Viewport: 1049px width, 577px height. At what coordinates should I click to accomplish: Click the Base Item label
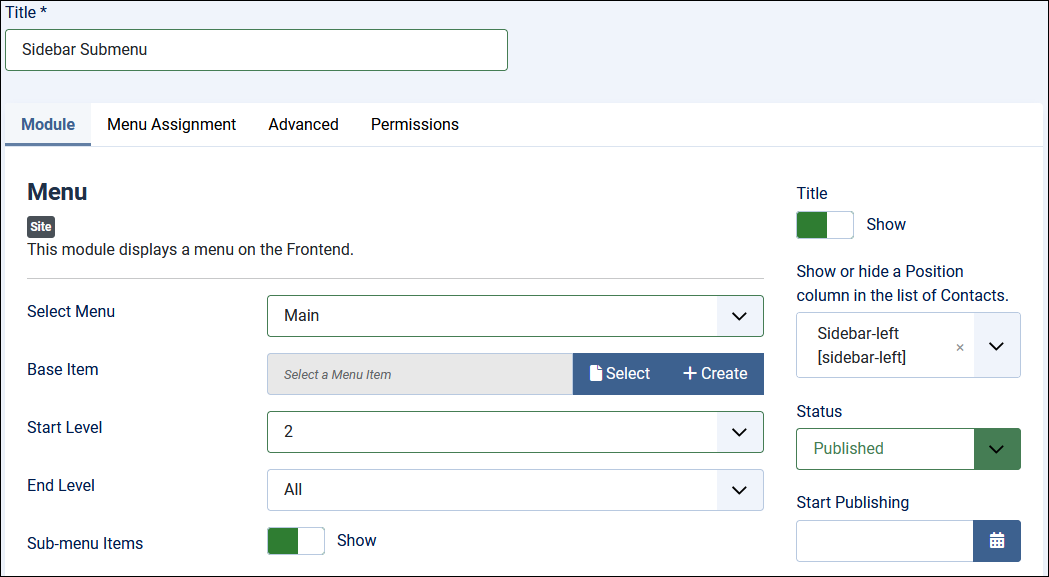pyautogui.click(x=63, y=369)
